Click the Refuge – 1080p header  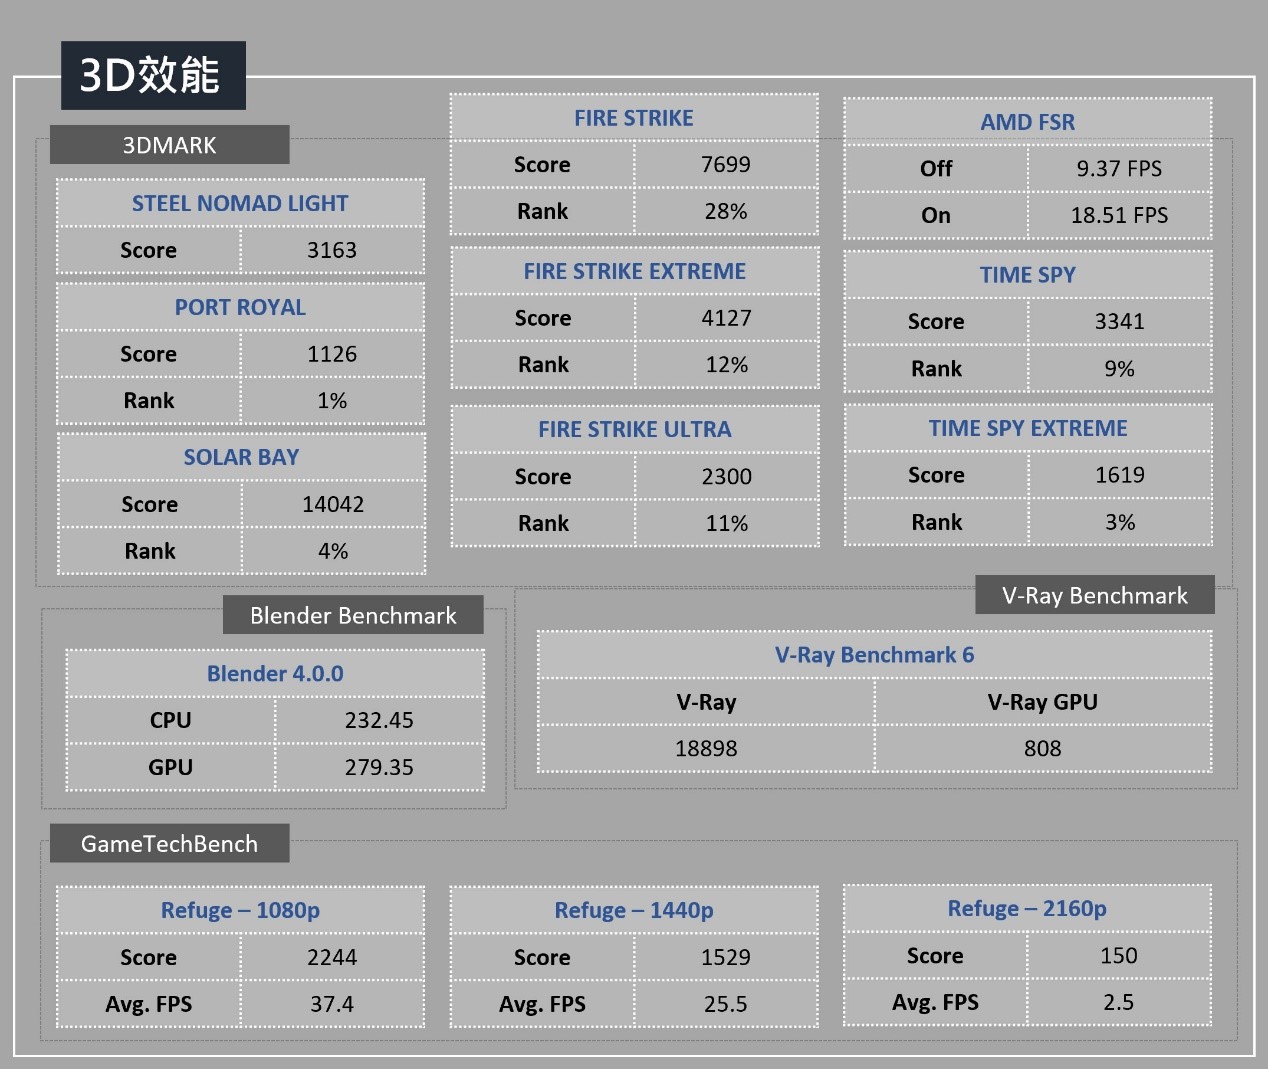point(240,910)
